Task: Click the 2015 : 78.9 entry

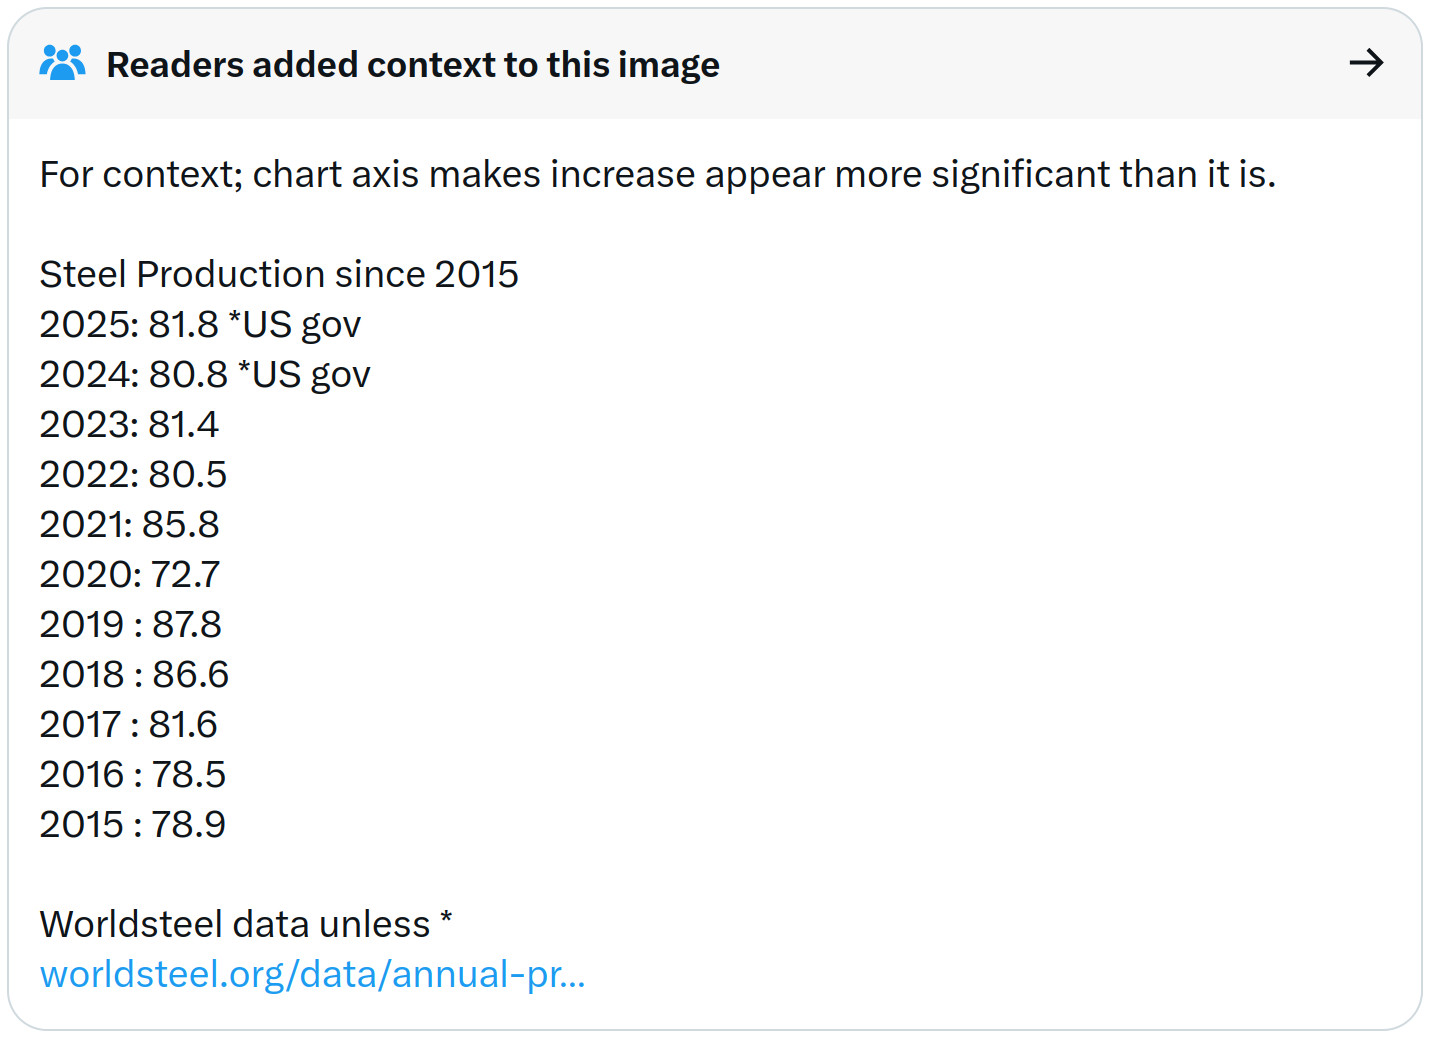Action: coord(132,825)
